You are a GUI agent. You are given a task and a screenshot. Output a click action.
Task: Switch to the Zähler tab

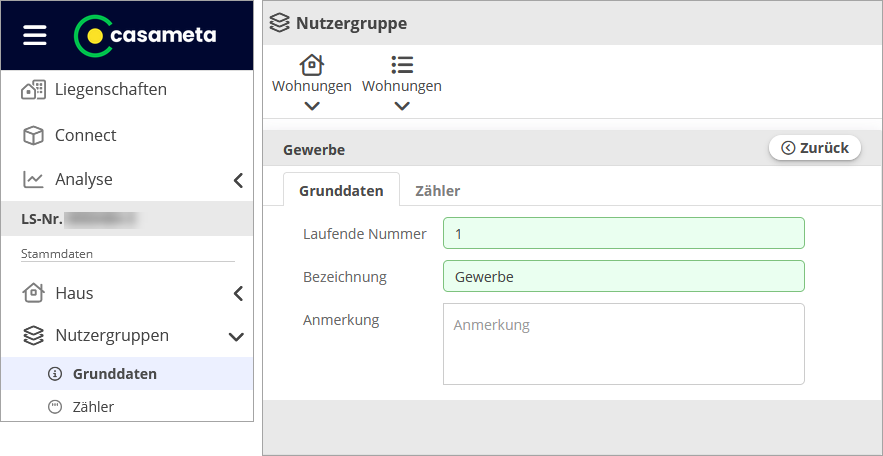437,190
